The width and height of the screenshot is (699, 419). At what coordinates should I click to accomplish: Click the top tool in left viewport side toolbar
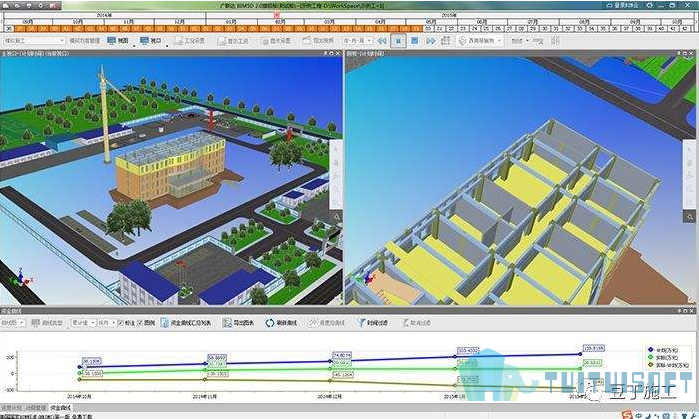336,149
